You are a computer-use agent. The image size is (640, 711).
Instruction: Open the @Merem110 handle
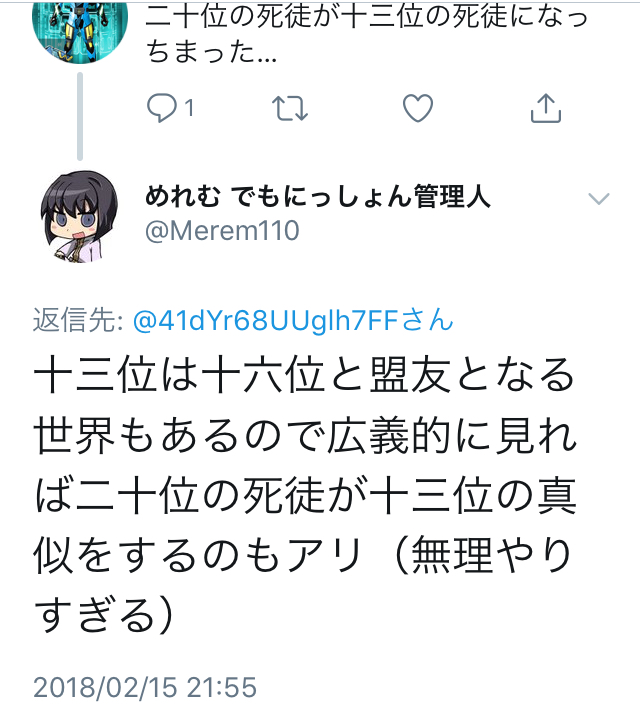coord(222,230)
